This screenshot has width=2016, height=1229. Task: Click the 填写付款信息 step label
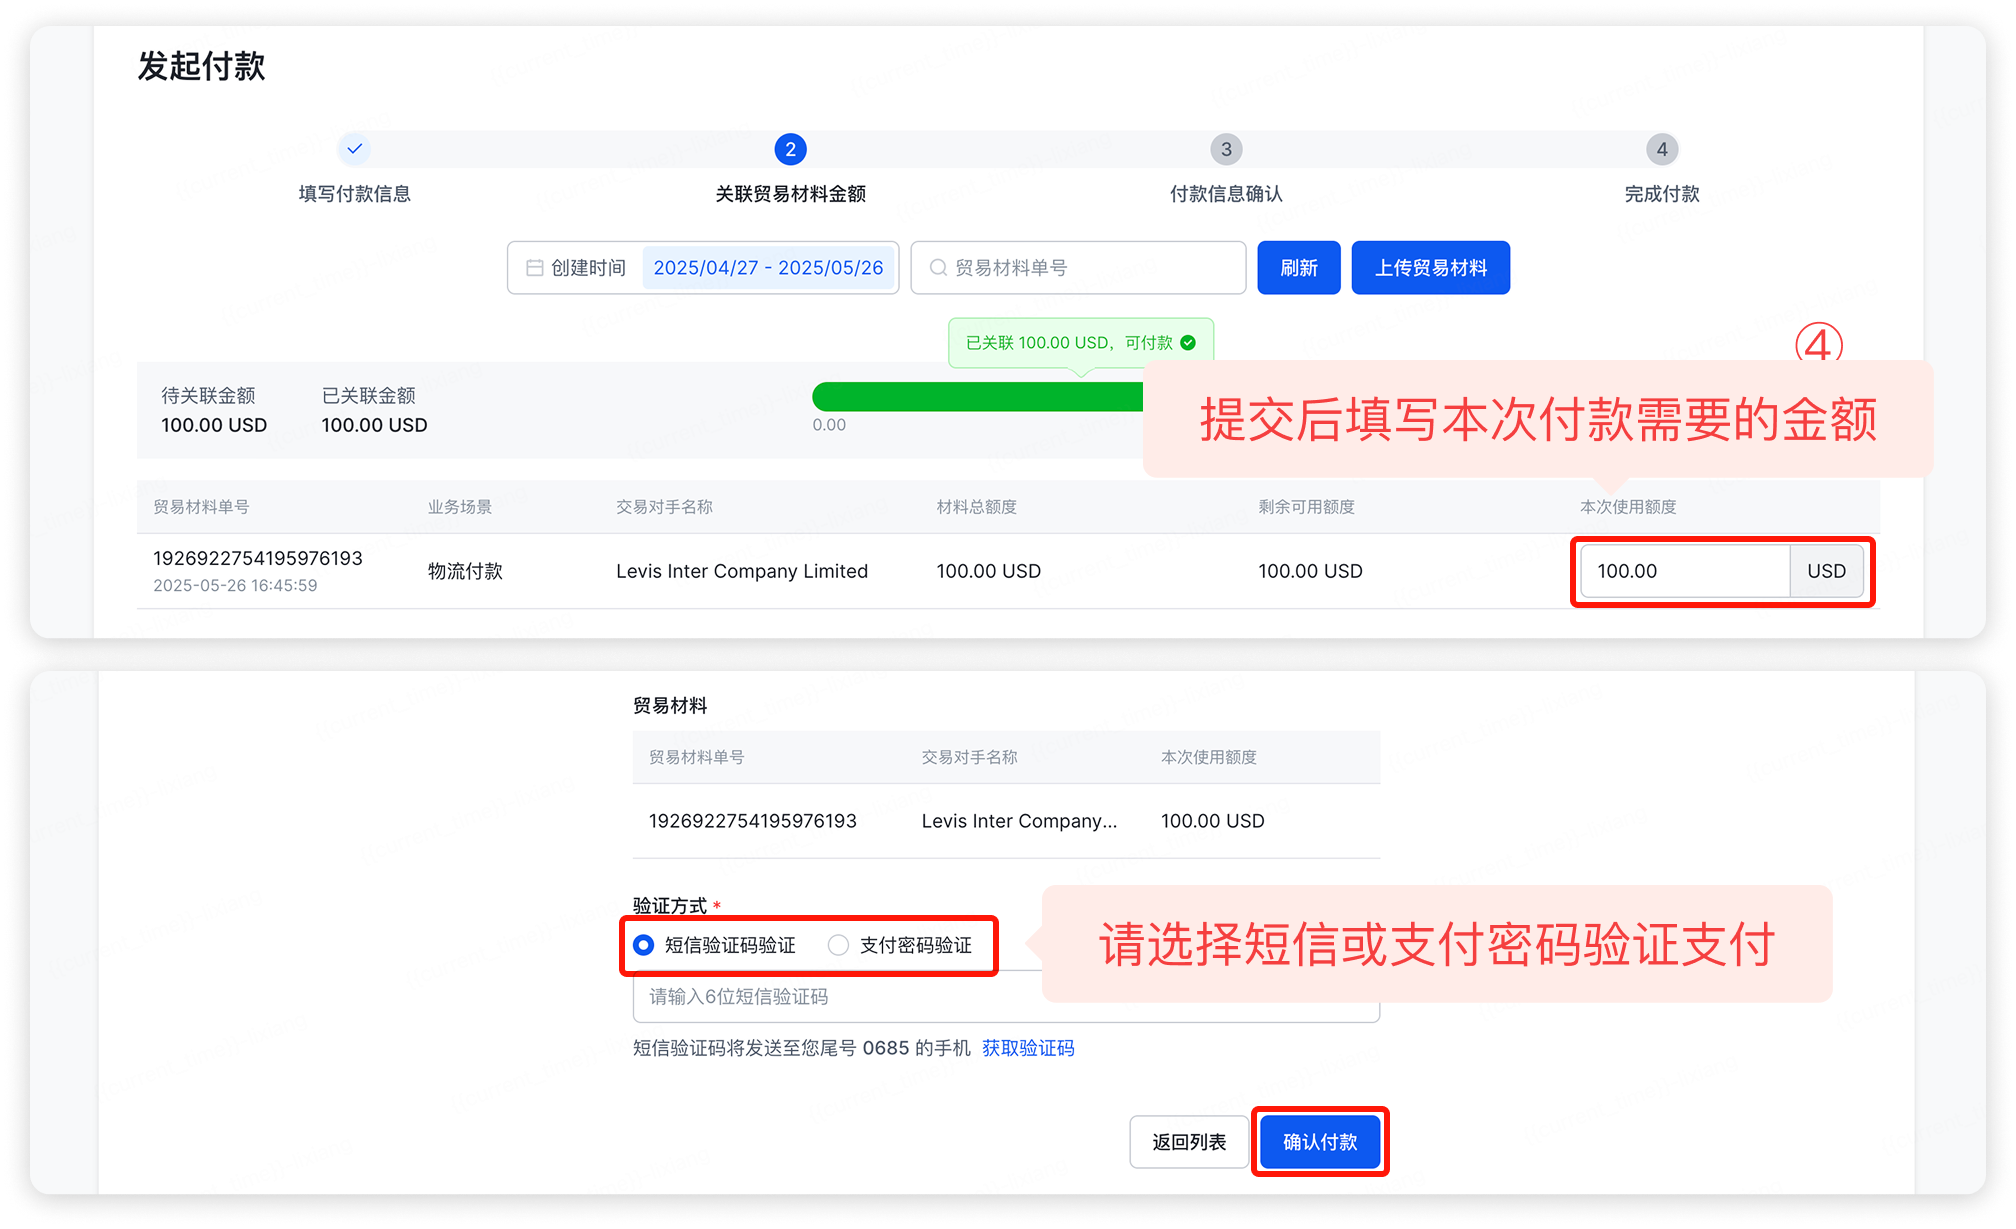point(354,194)
